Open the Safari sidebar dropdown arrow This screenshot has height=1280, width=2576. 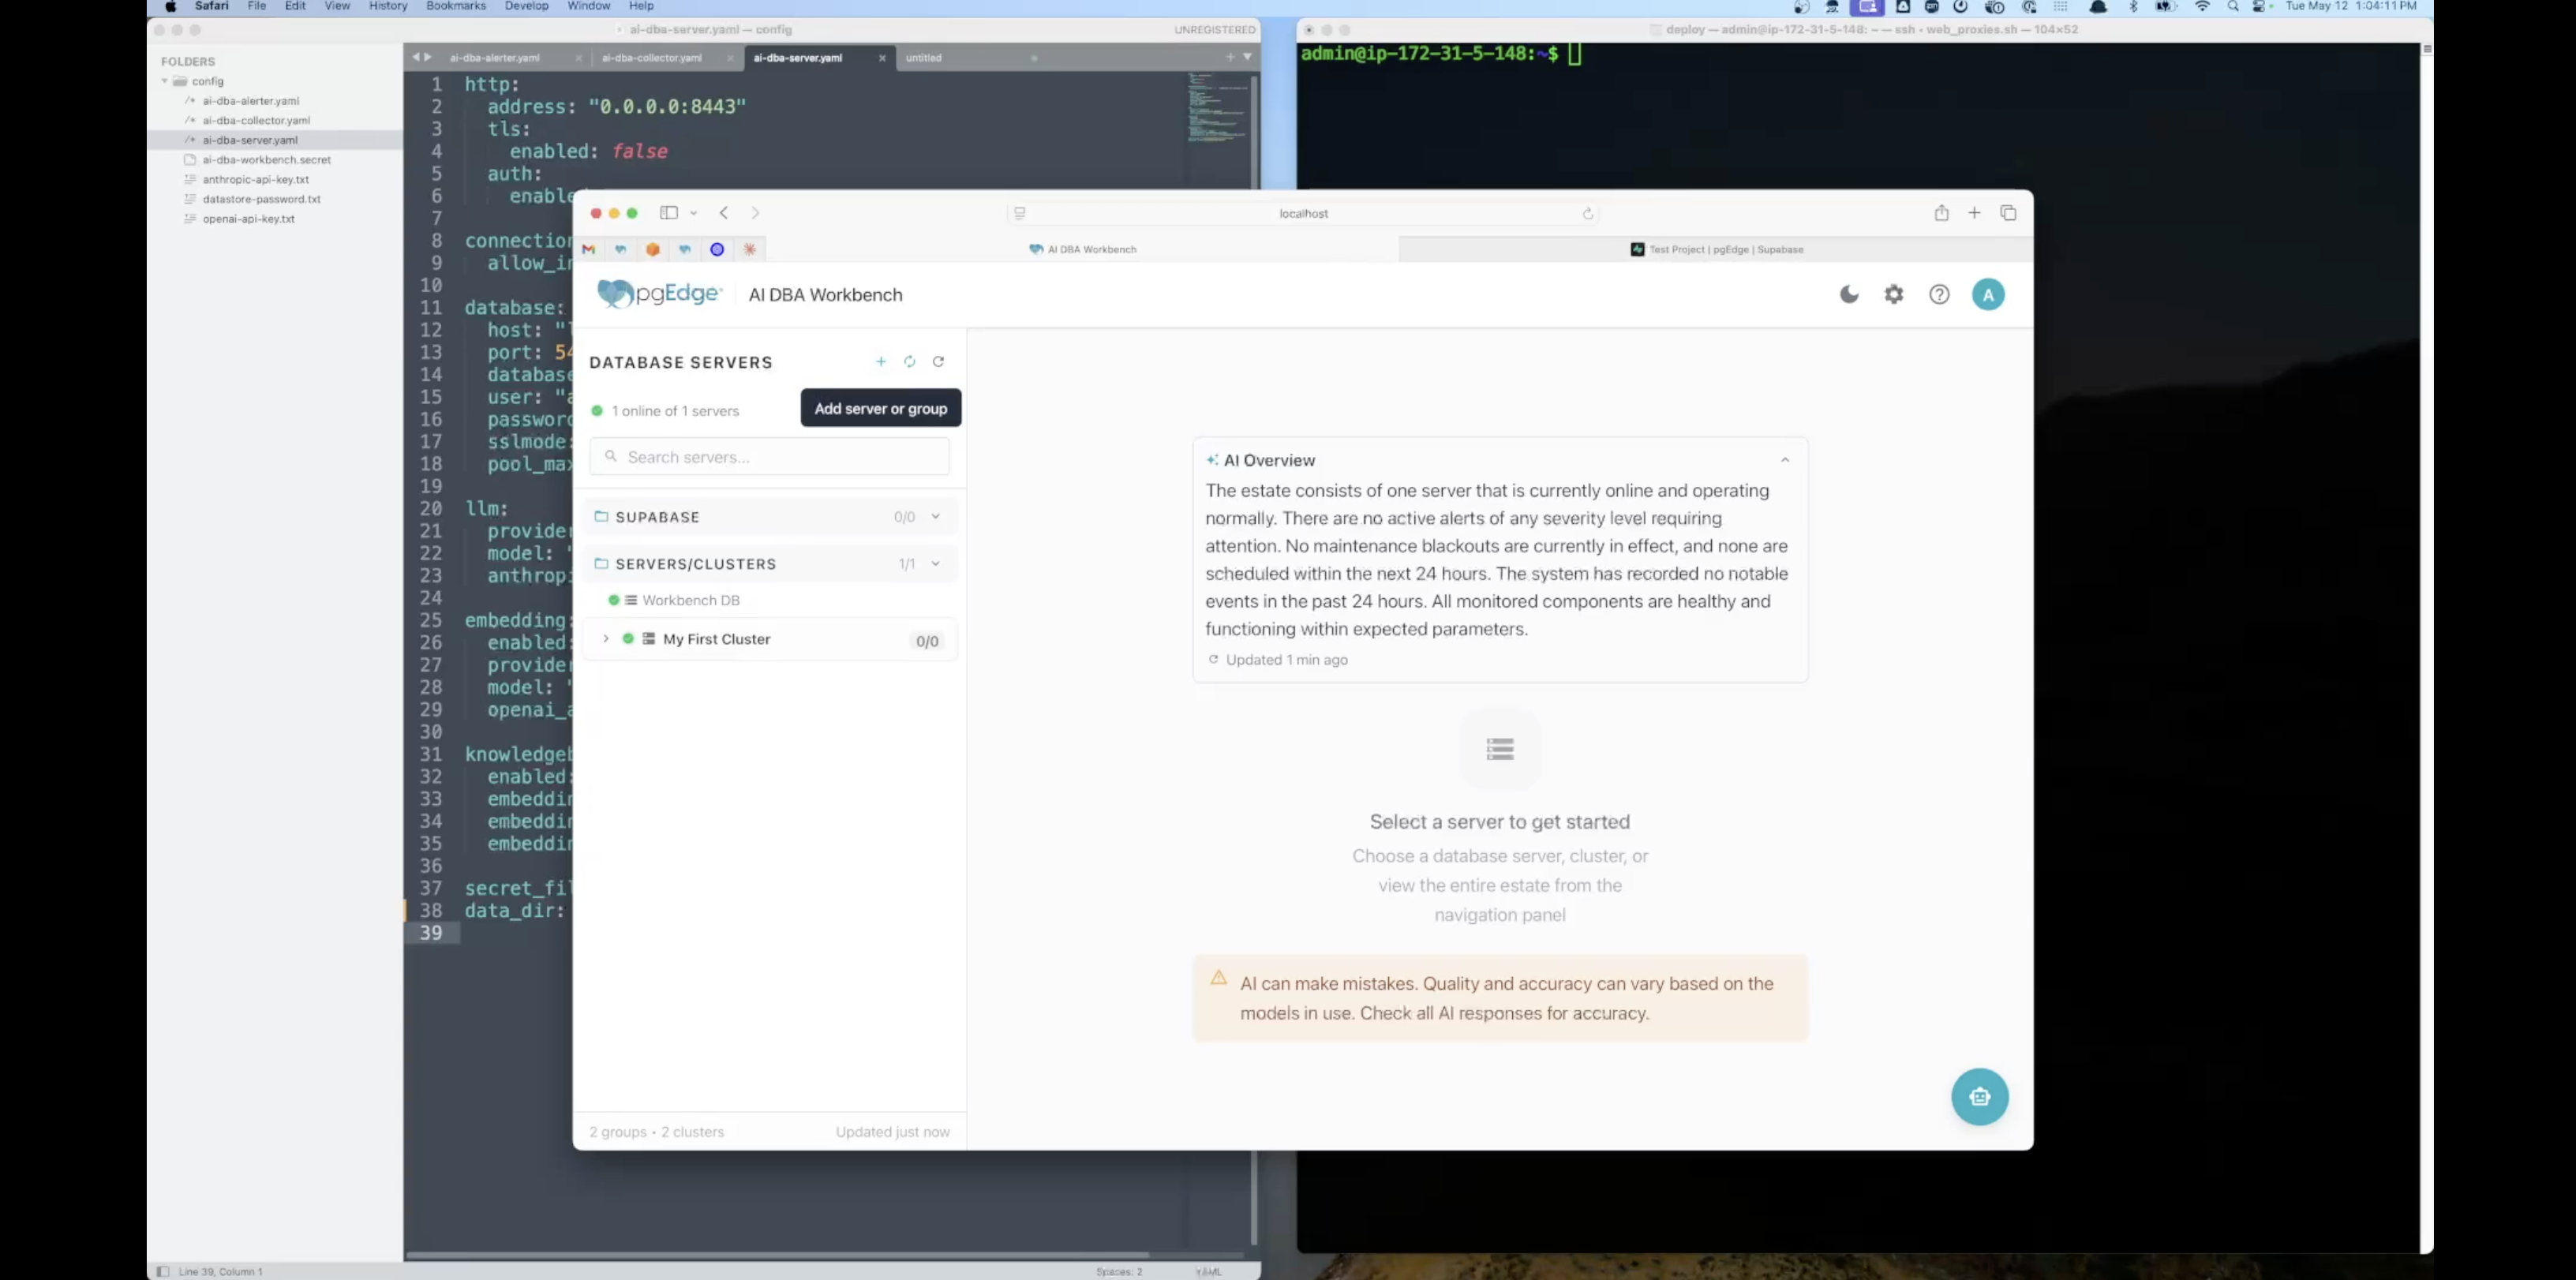[693, 213]
